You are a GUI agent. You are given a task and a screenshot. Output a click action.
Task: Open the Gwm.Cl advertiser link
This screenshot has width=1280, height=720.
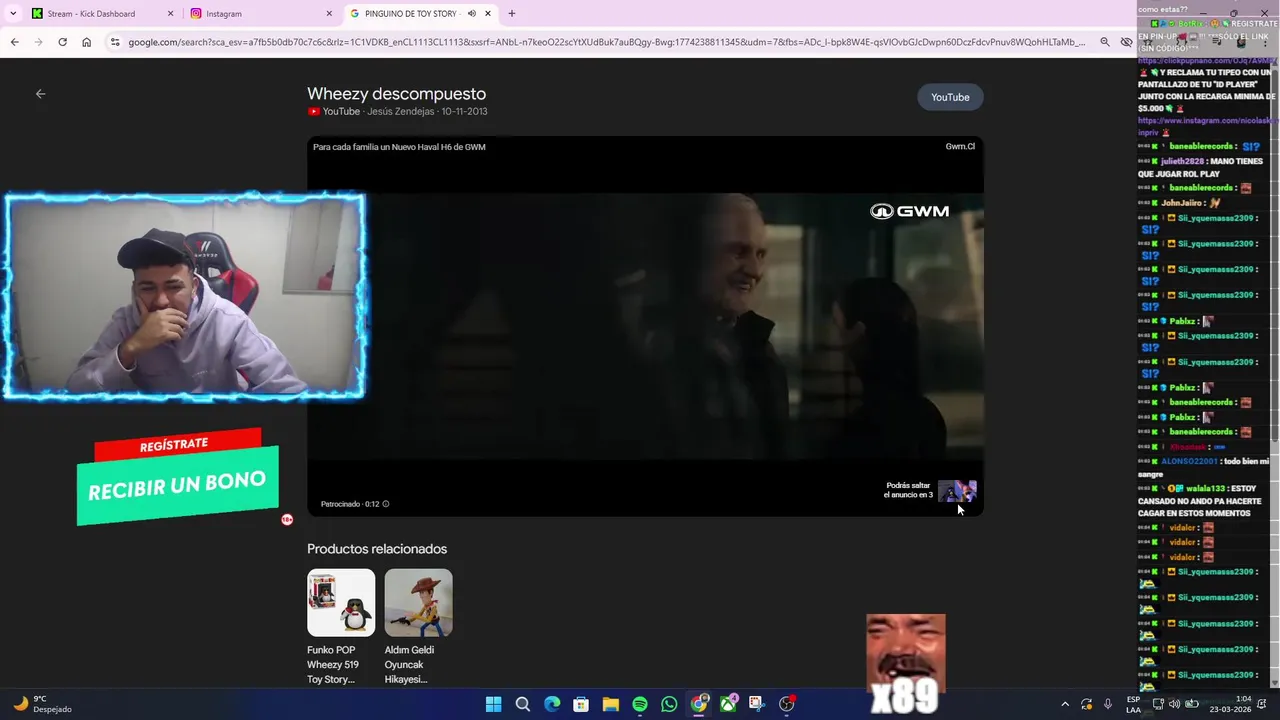coord(960,147)
